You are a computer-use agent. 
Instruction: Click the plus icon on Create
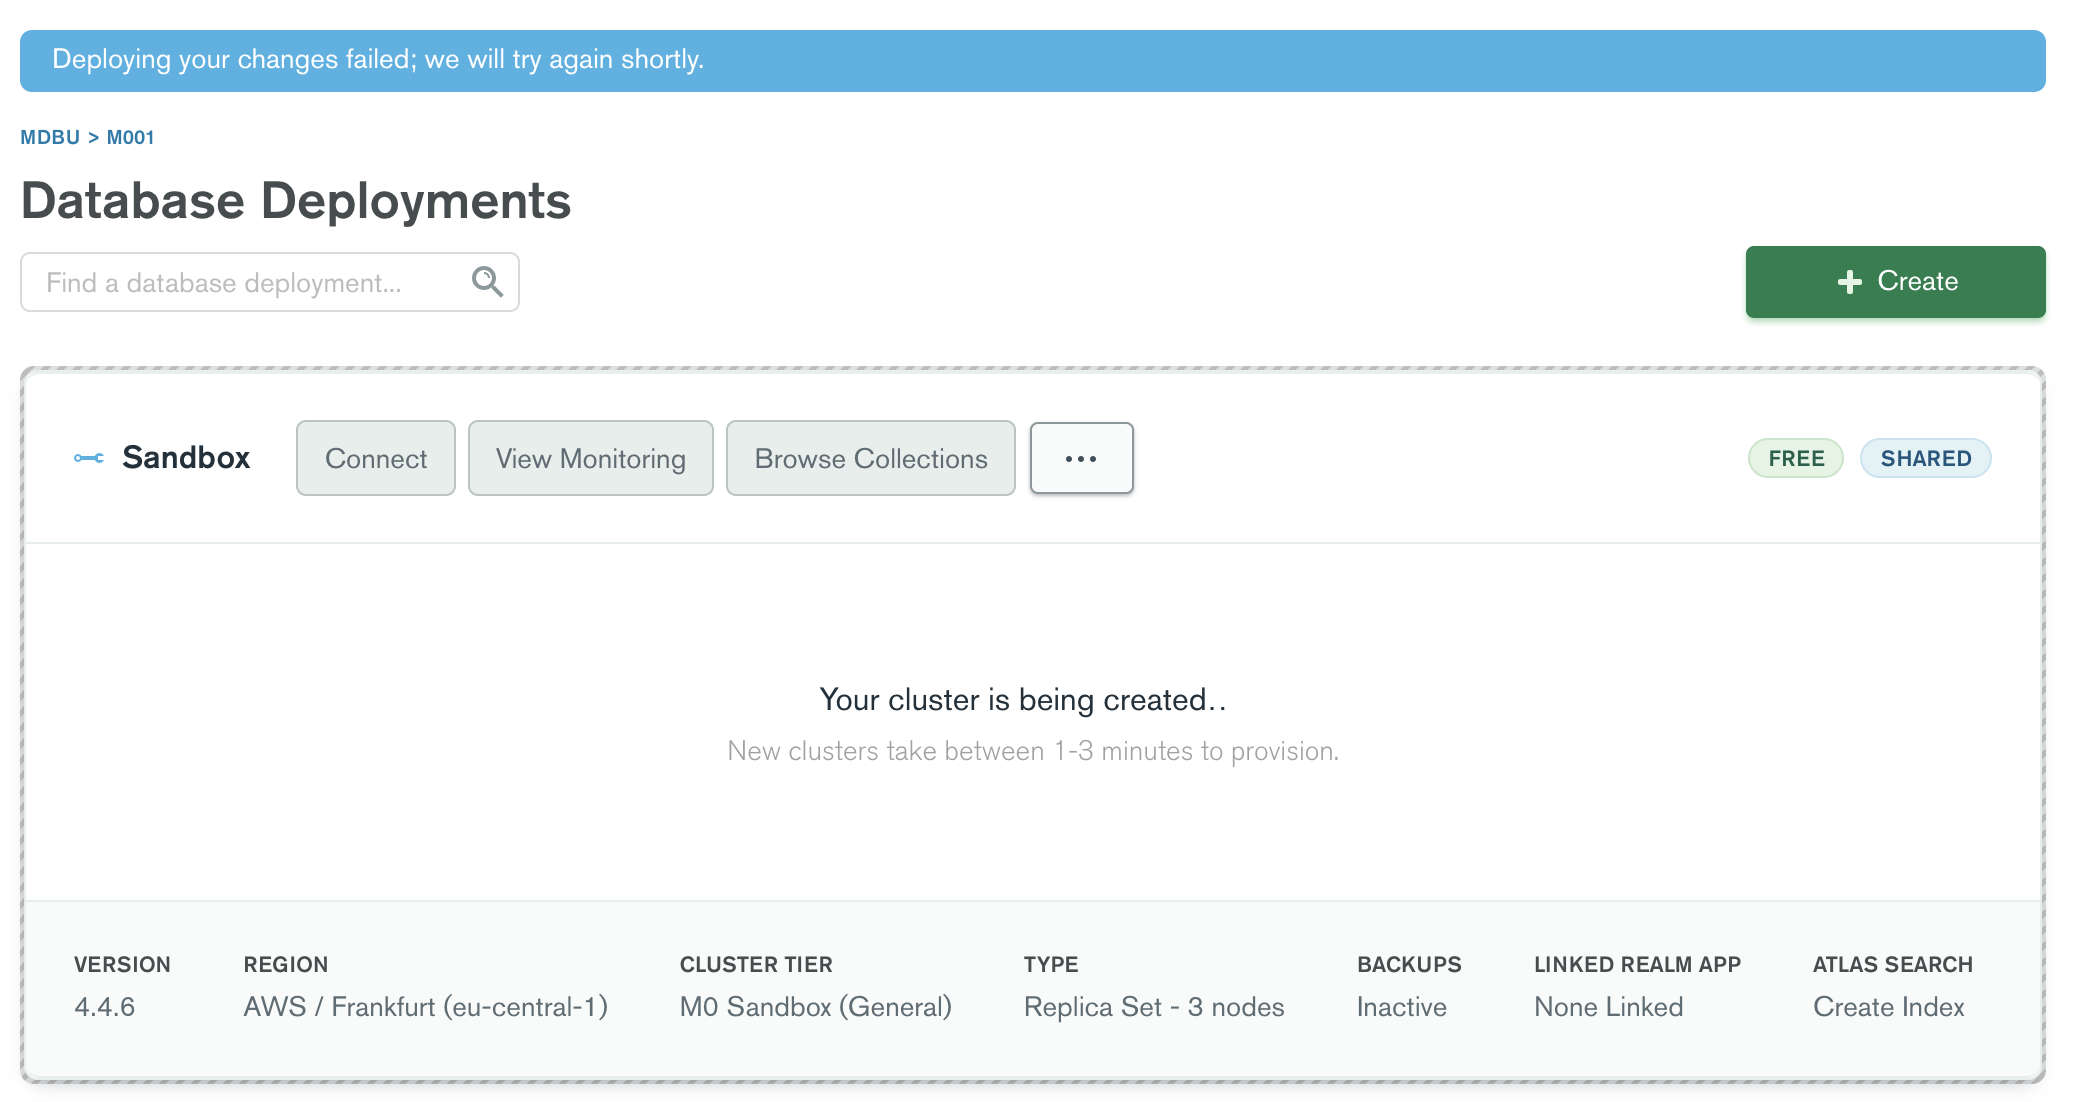(1850, 282)
